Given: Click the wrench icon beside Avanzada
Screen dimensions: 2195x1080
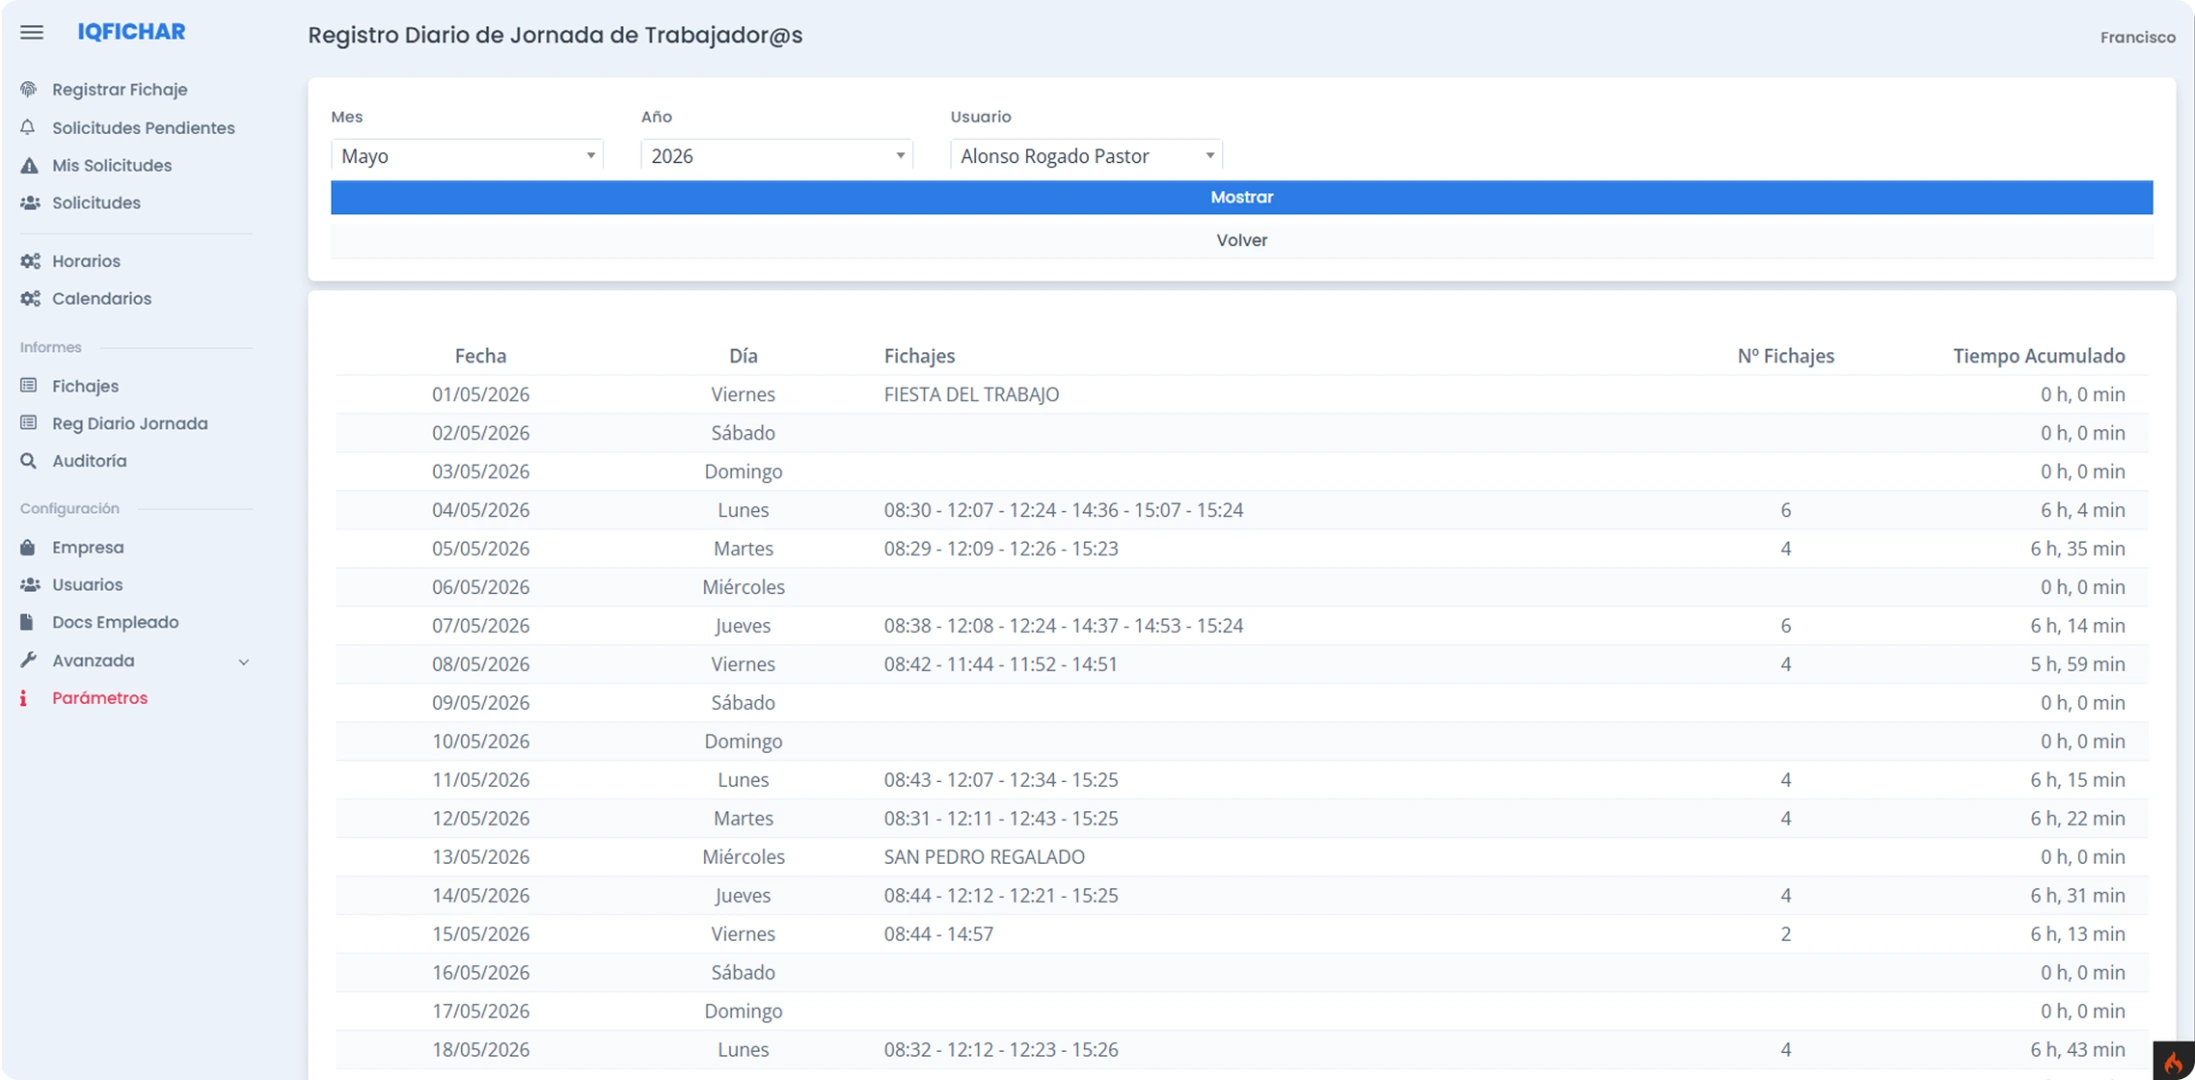Looking at the screenshot, I should coord(28,660).
